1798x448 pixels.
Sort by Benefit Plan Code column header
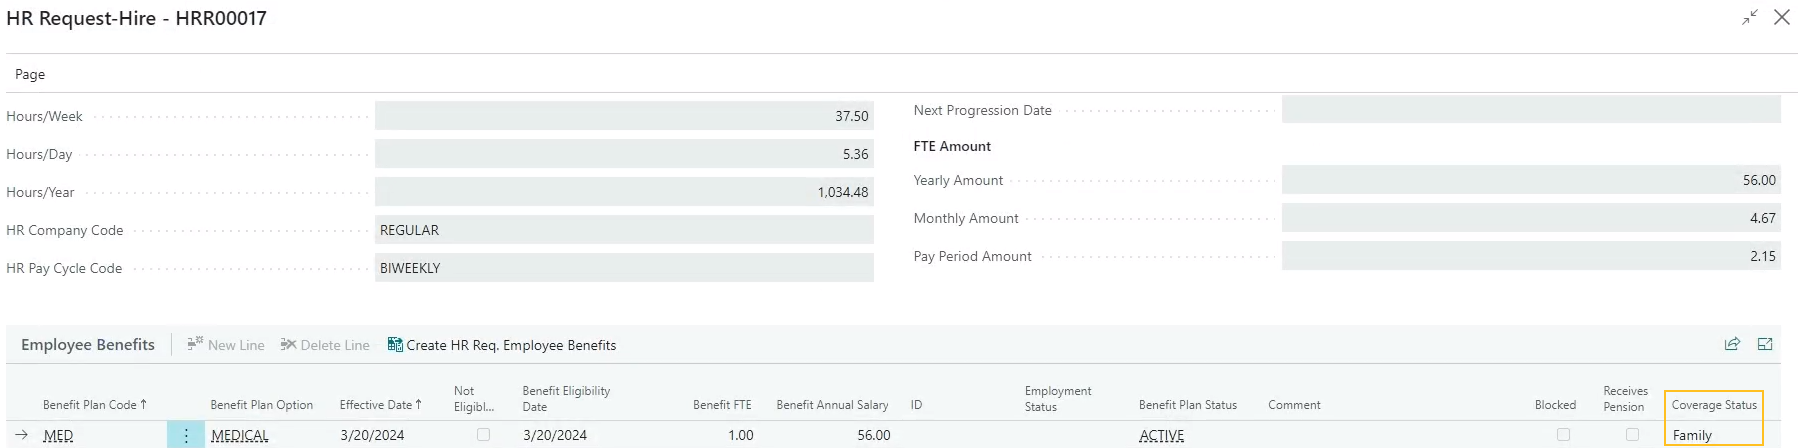94,405
